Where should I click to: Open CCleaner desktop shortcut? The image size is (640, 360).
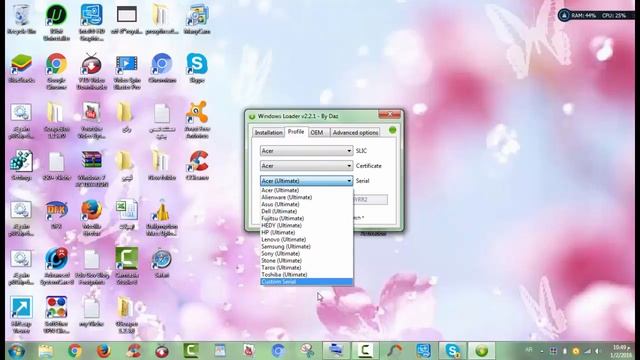[x=197, y=166]
